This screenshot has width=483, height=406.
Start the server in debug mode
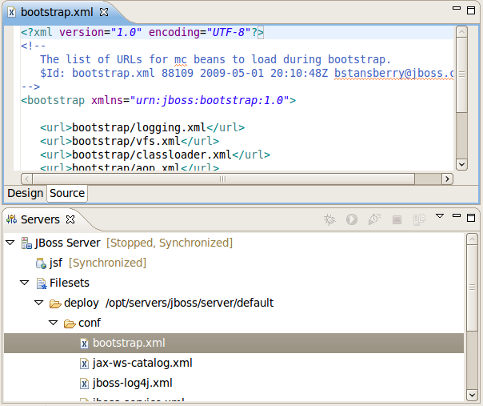(x=330, y=219)
